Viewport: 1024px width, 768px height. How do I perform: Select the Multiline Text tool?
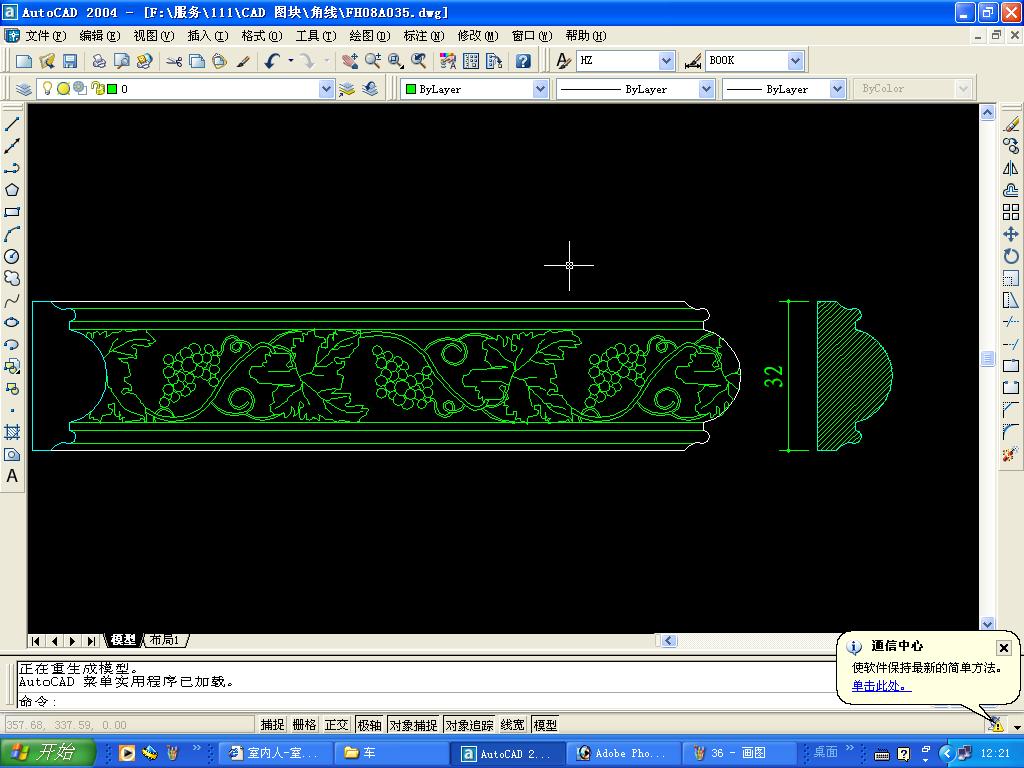(12, 477)
